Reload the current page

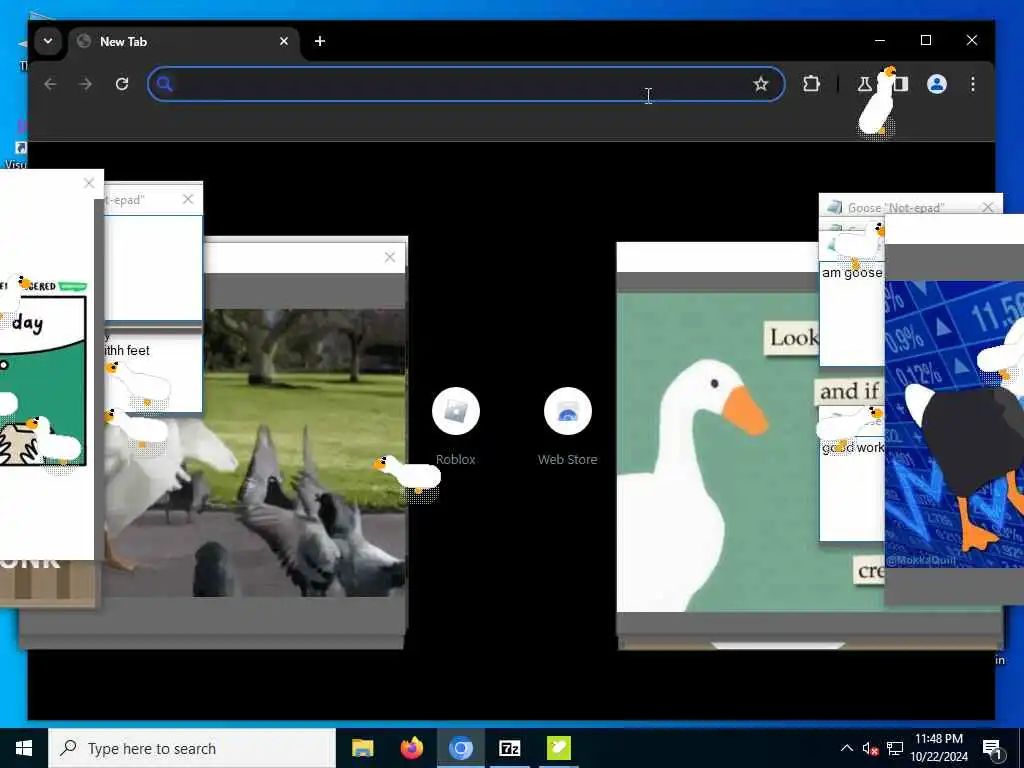[x=122, y=84]
